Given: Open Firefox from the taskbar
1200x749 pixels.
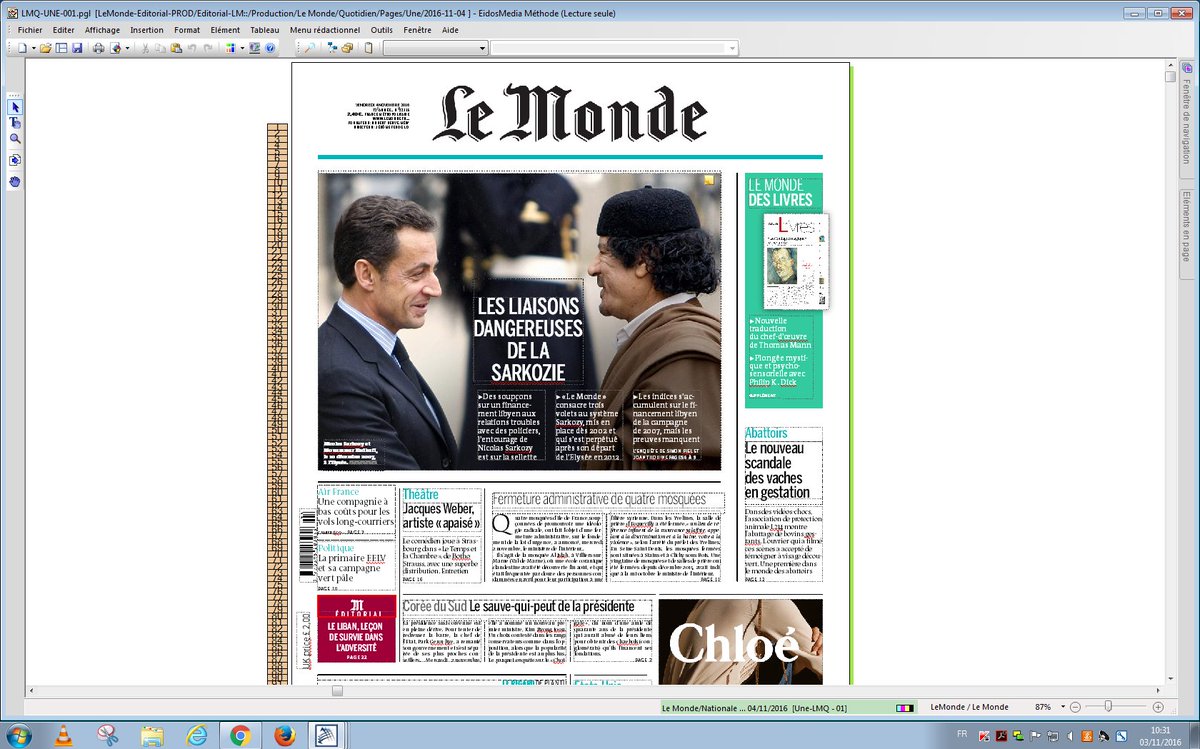Looking at the screenshot, I should point(283,735).
